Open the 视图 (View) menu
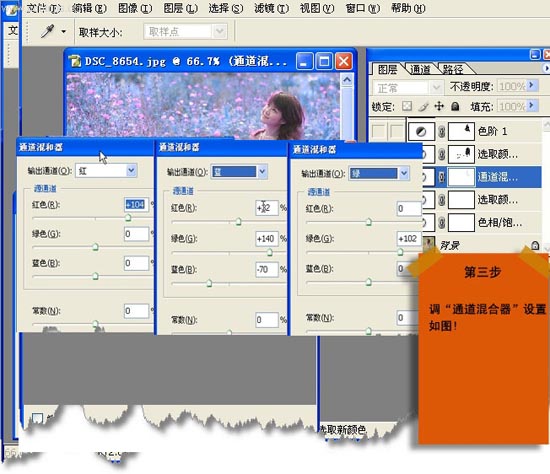Viewport: 550px width, 474px height. coord(317,8)
